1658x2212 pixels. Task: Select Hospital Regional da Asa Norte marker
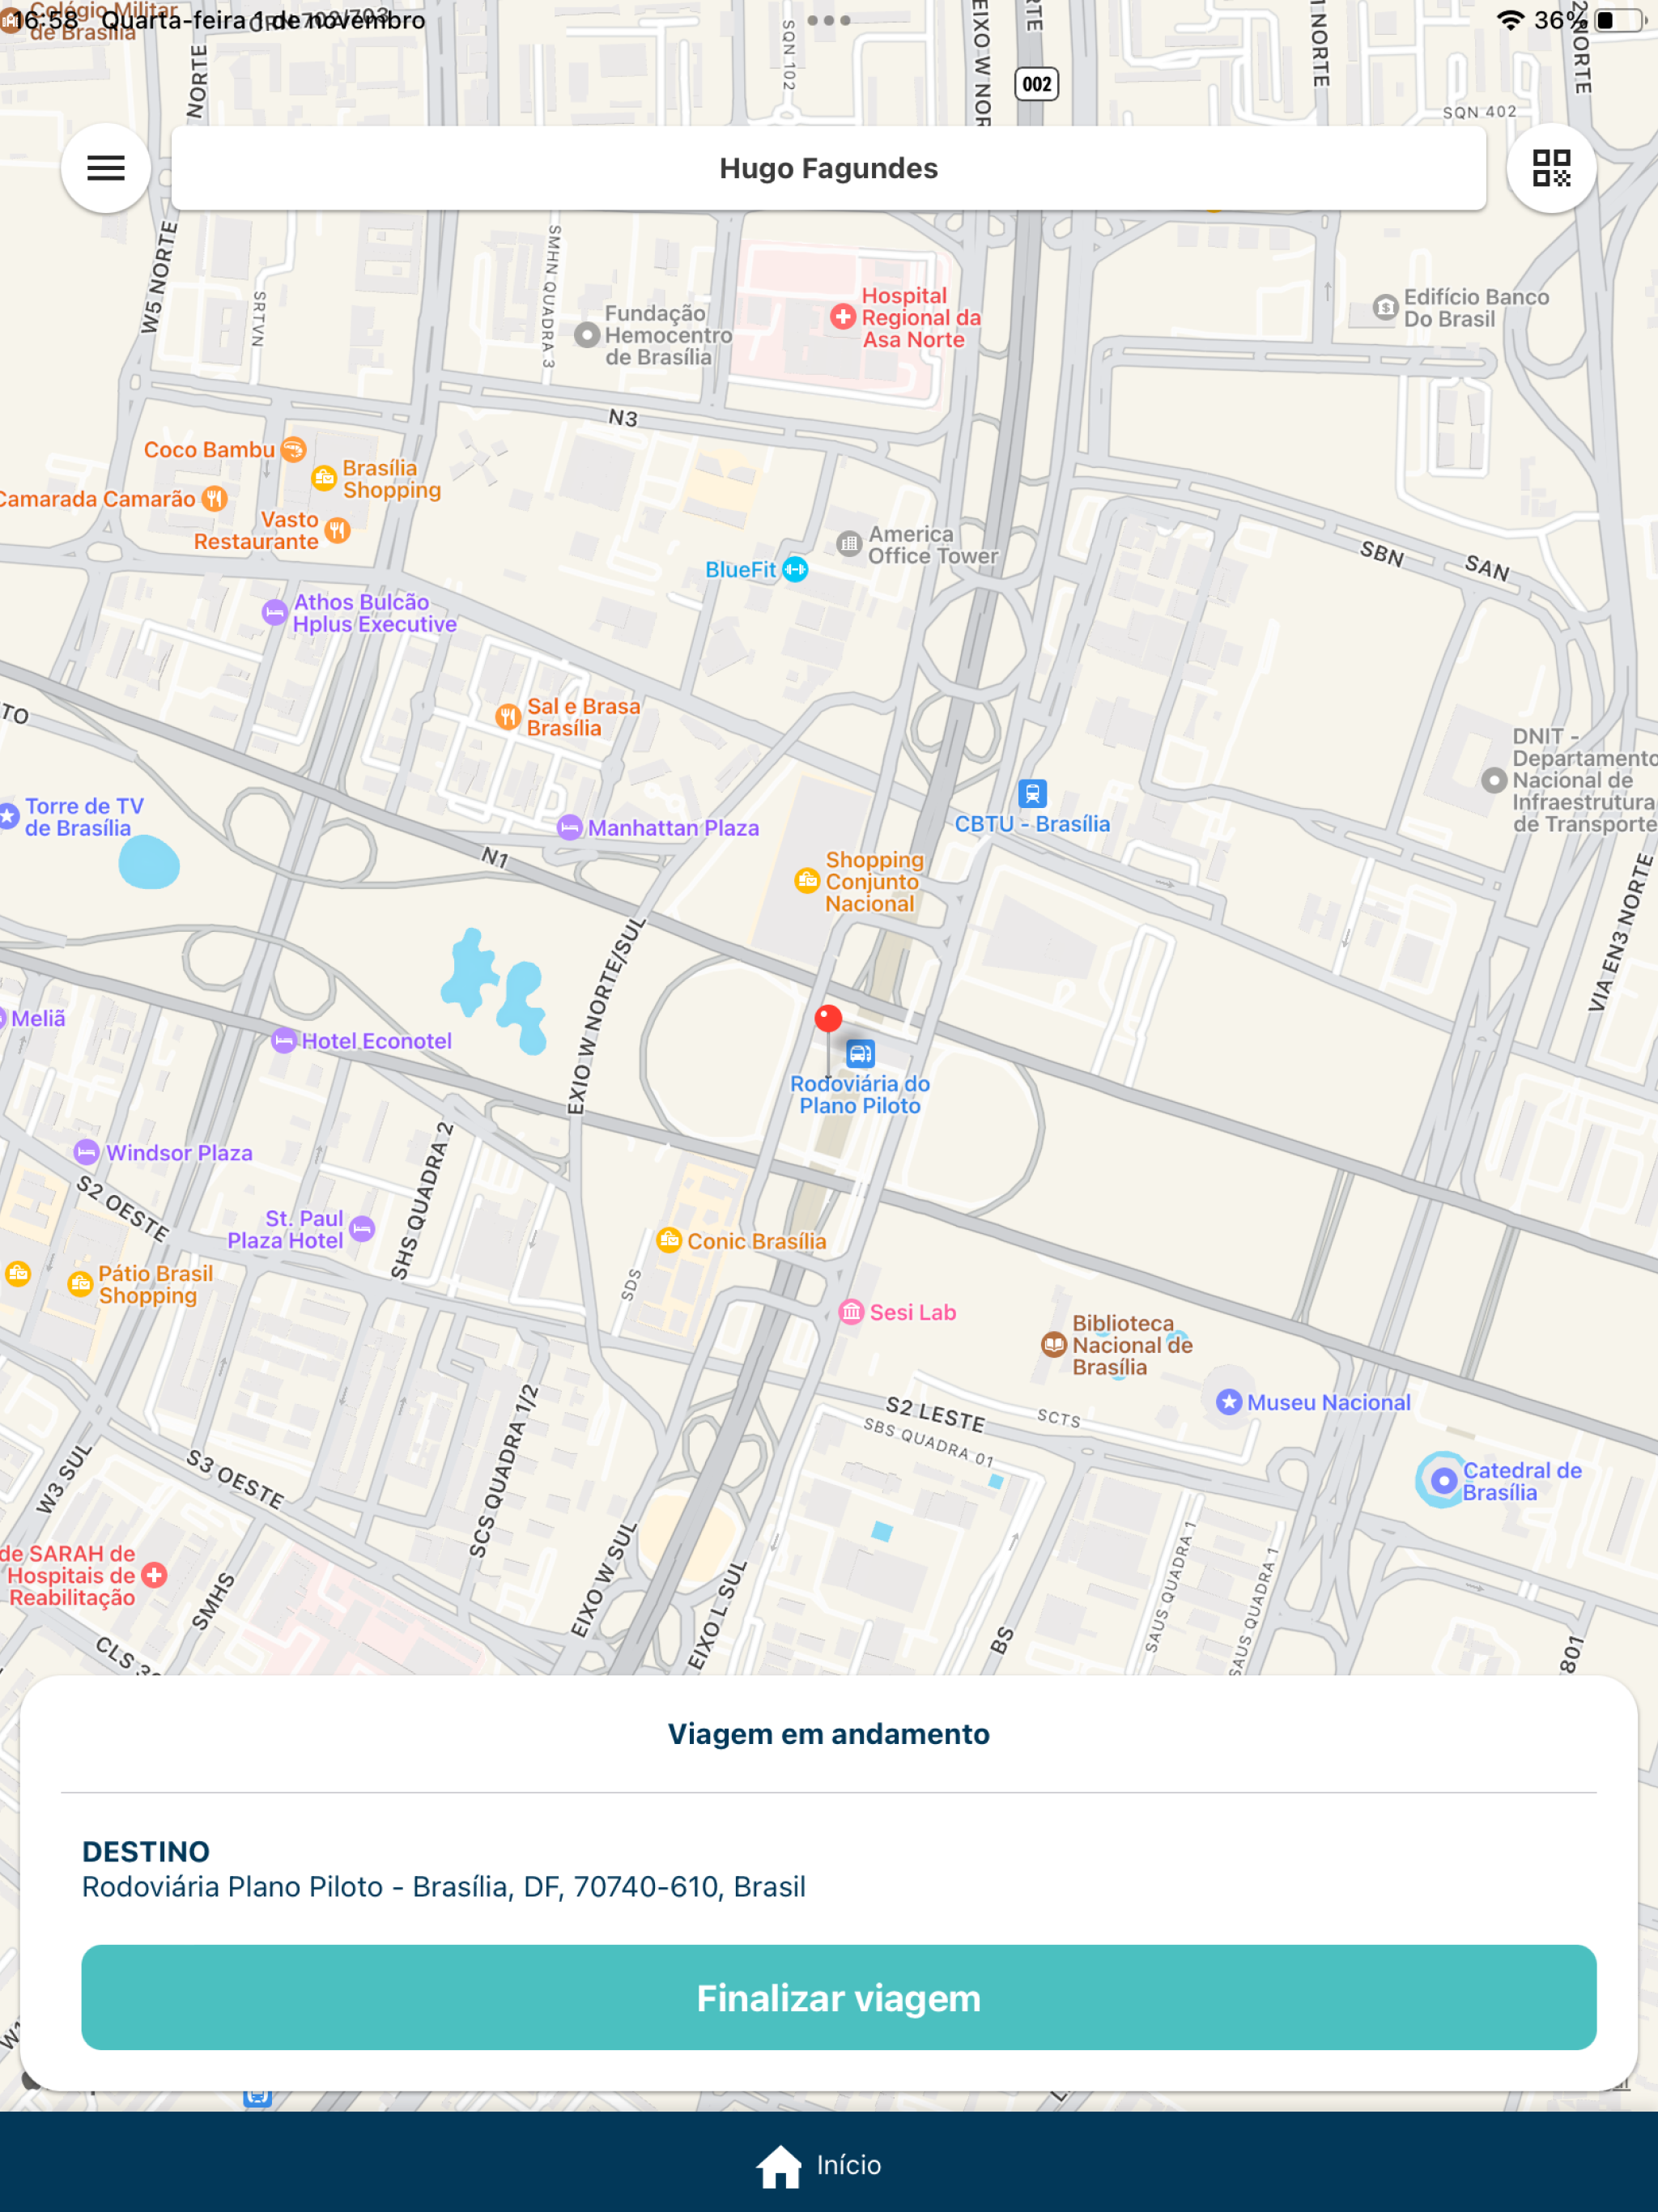click(843, 317)
